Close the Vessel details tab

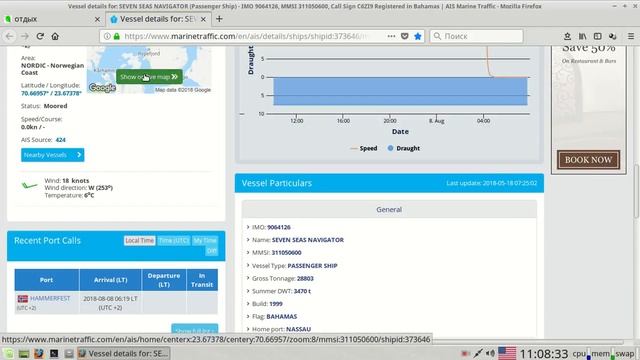tap(203, 19)
